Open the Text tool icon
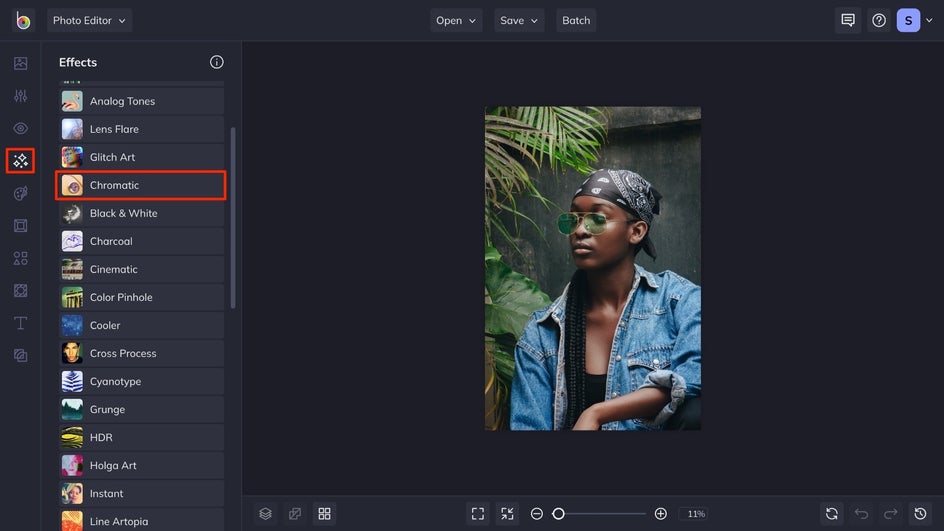This screenshot has height=531, width=944. [20, 323]
